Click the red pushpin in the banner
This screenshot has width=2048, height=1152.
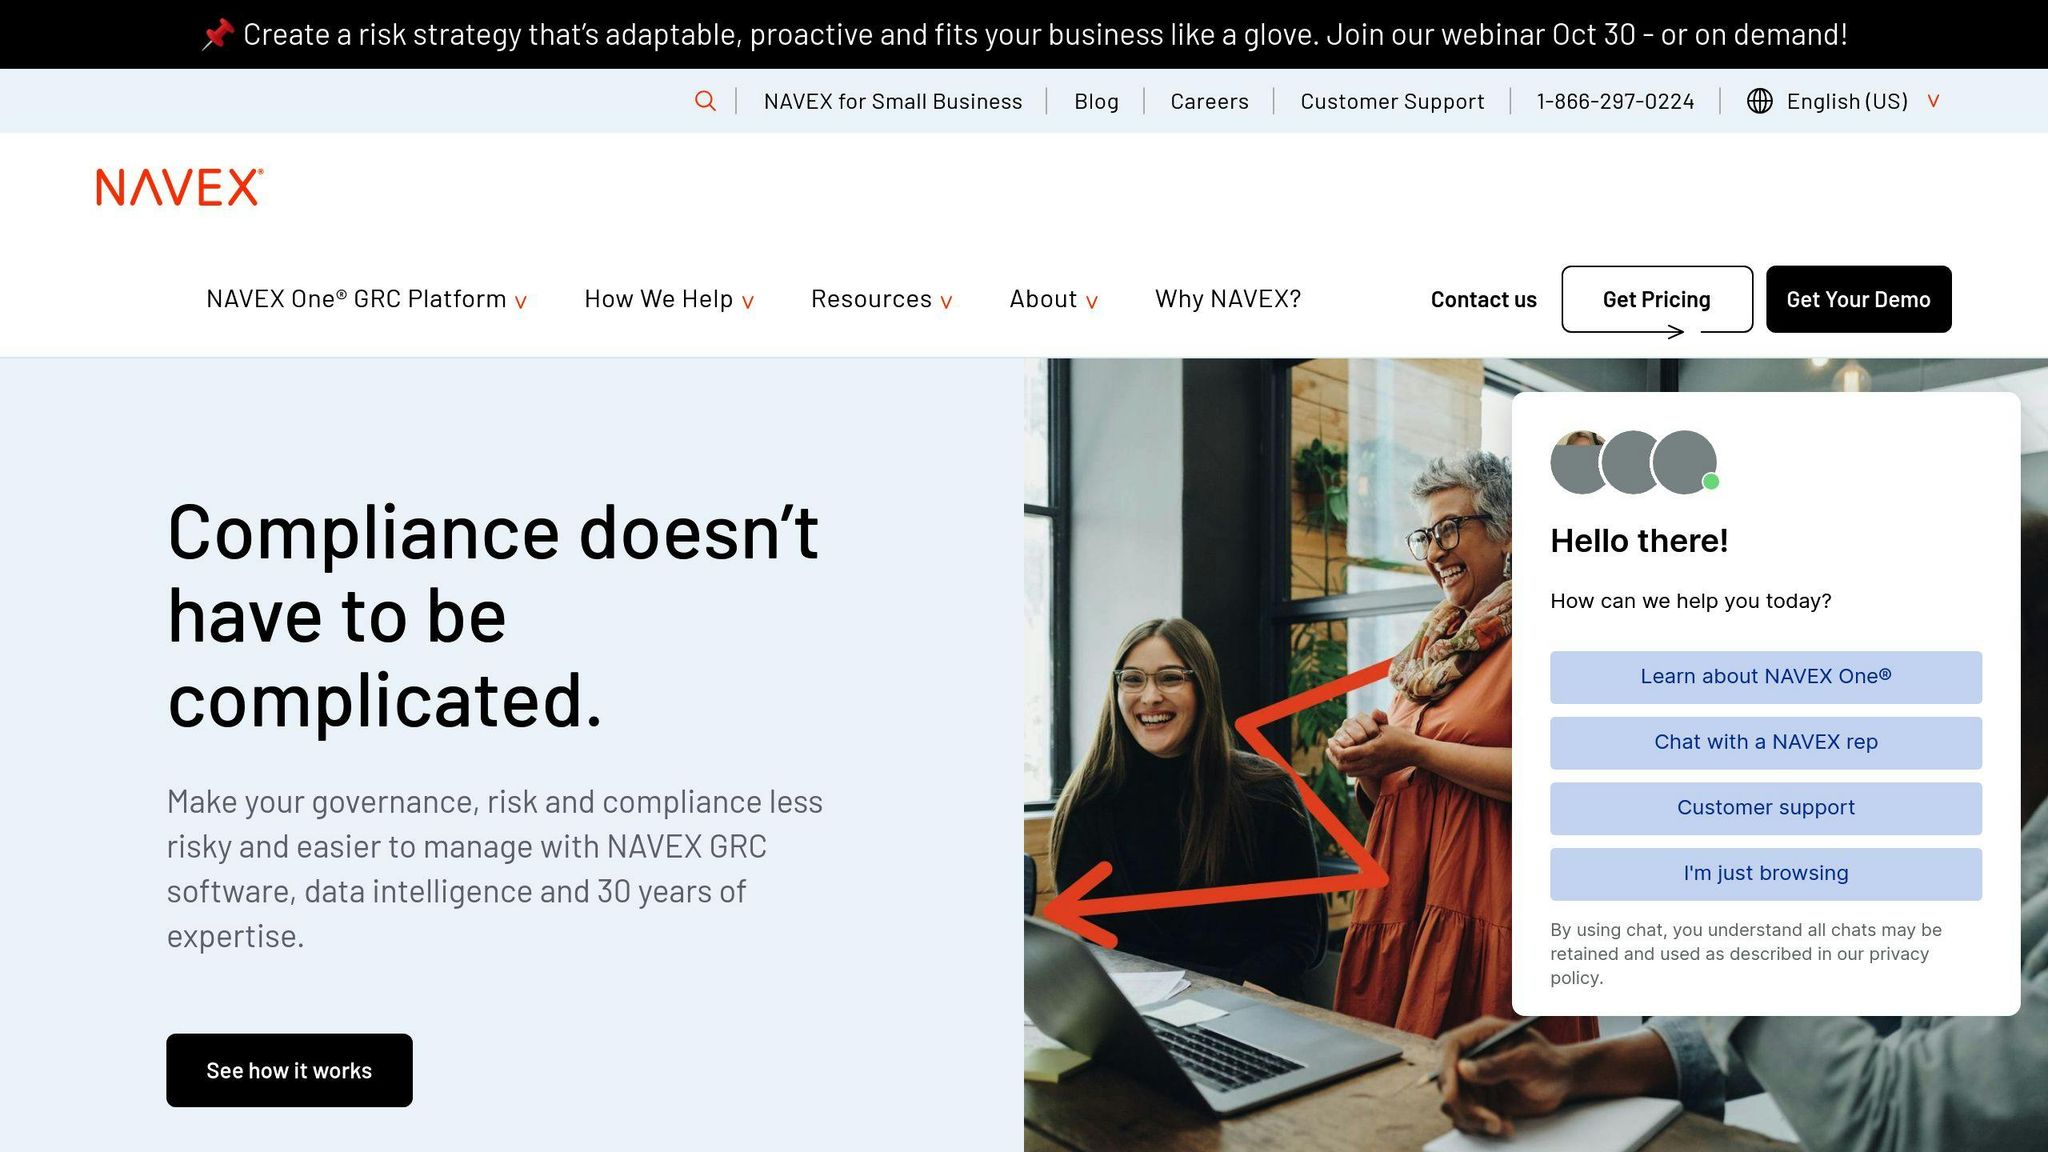pyautogui.click(x=216, y=33)
